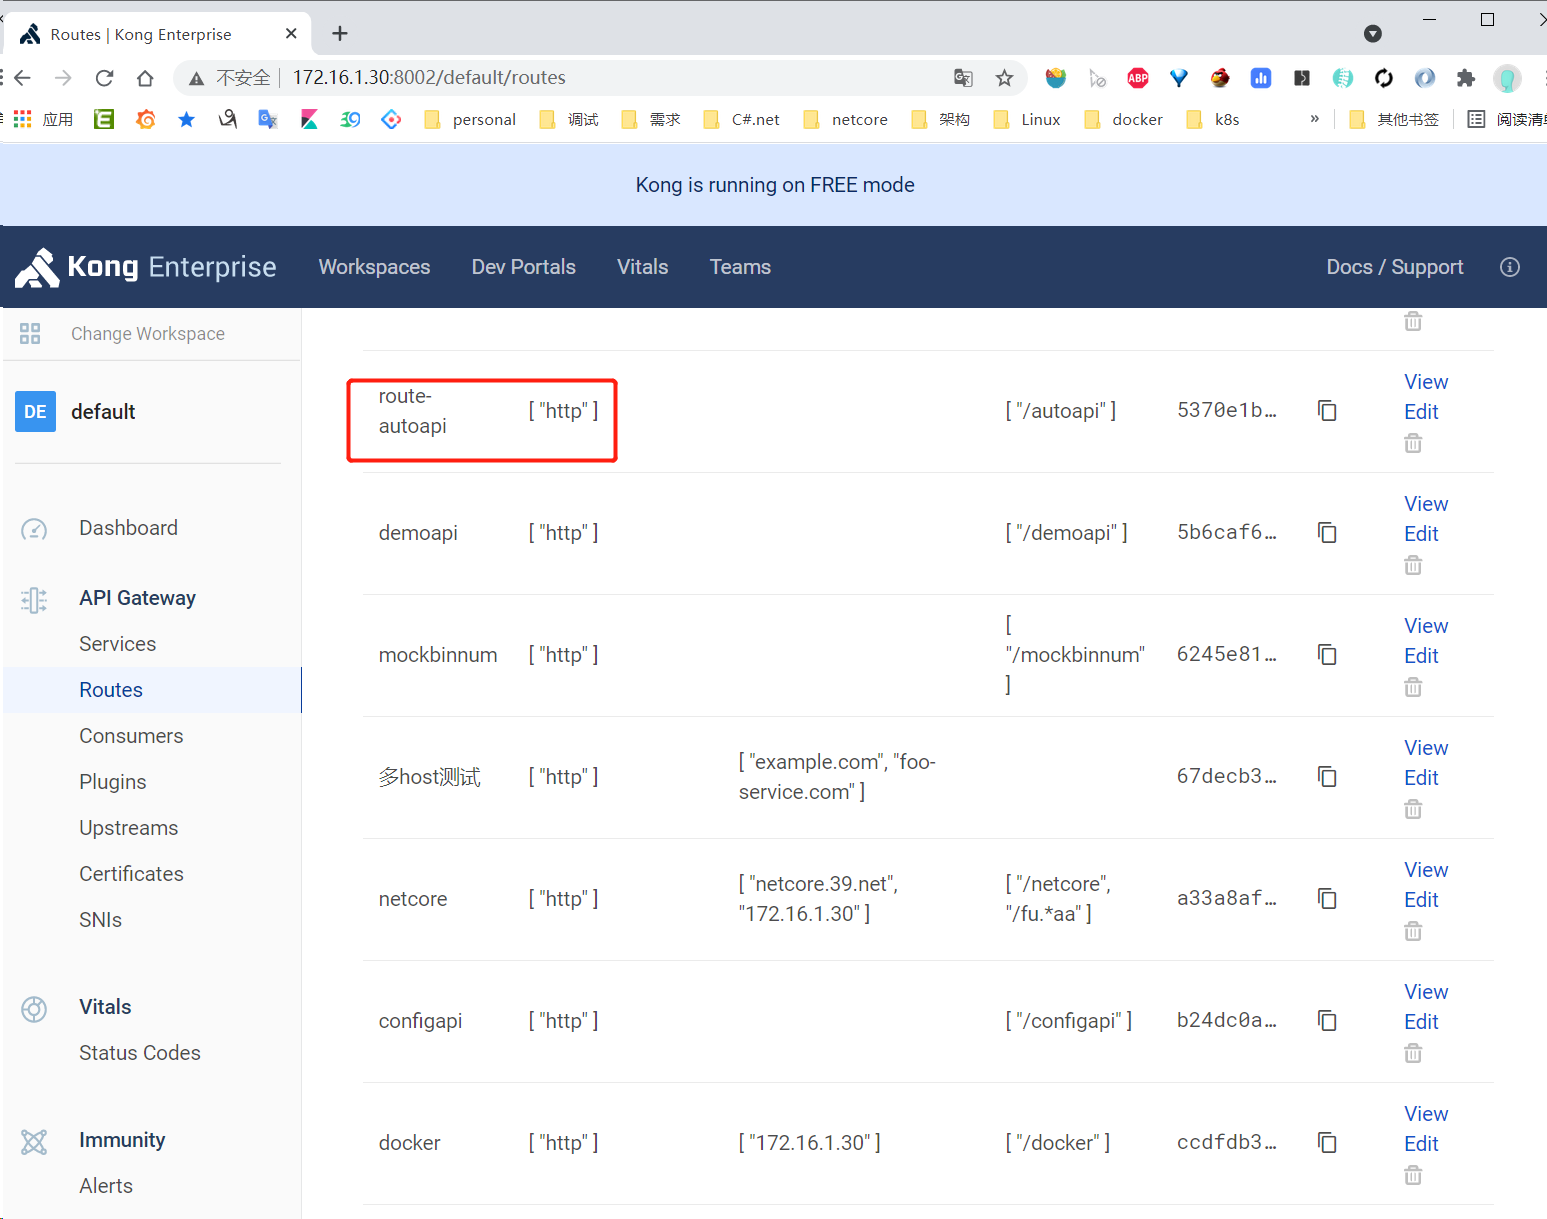This screenshot has width=1547, height=1219.
Task: Click the Kong Enterprise logo
Action: click(x=146, y=267)
